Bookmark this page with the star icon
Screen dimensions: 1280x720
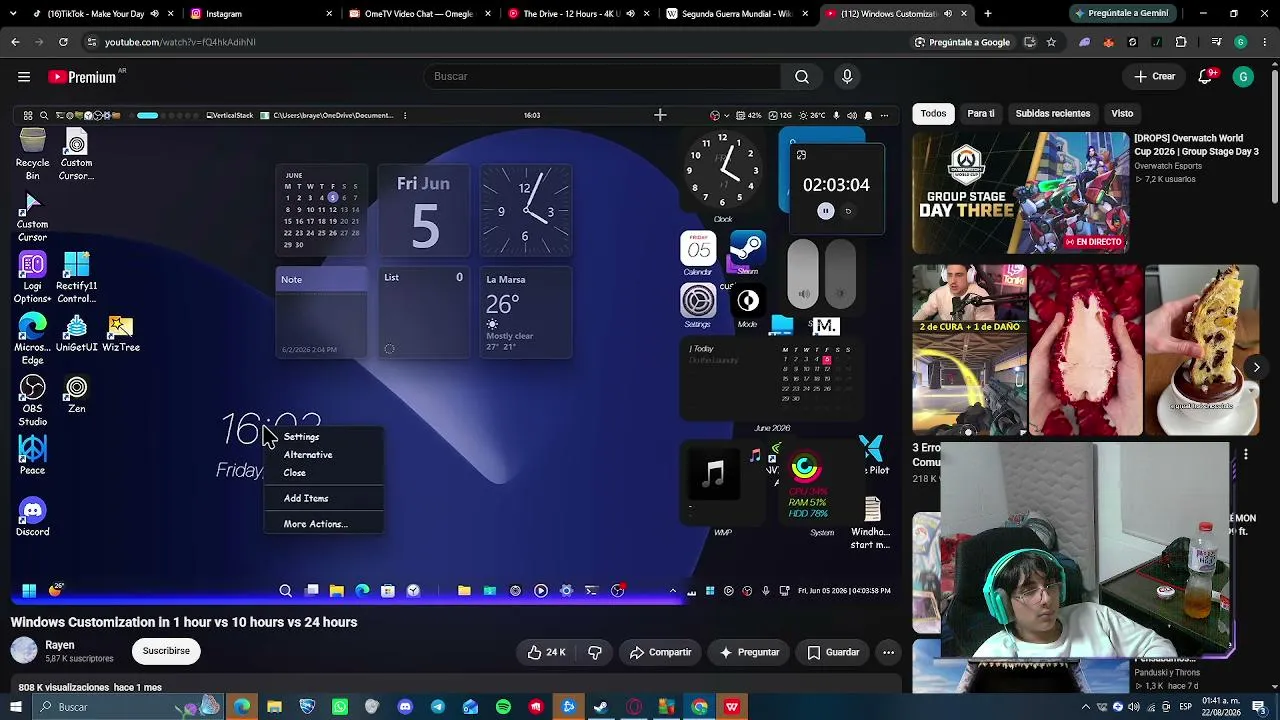[1051, 42]
